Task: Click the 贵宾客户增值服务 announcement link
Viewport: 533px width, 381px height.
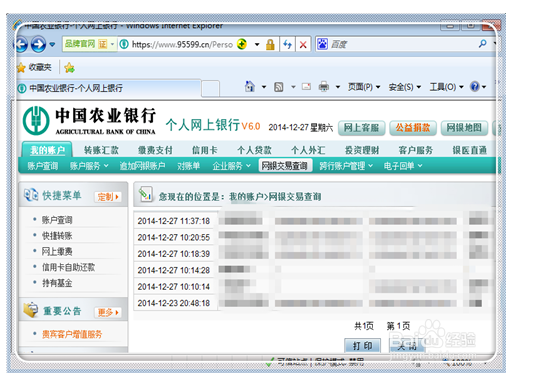Action: pos(72,334)
